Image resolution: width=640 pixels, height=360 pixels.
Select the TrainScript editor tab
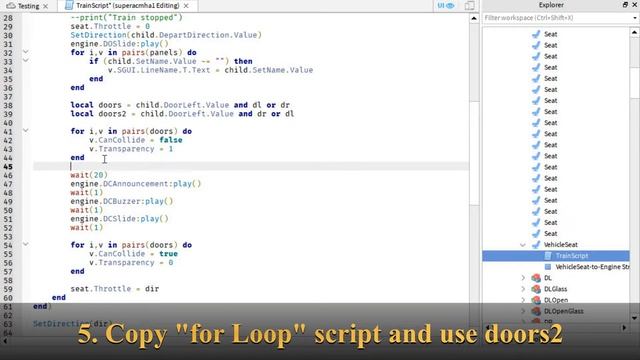pyautogui.click(x=127, y=6)
